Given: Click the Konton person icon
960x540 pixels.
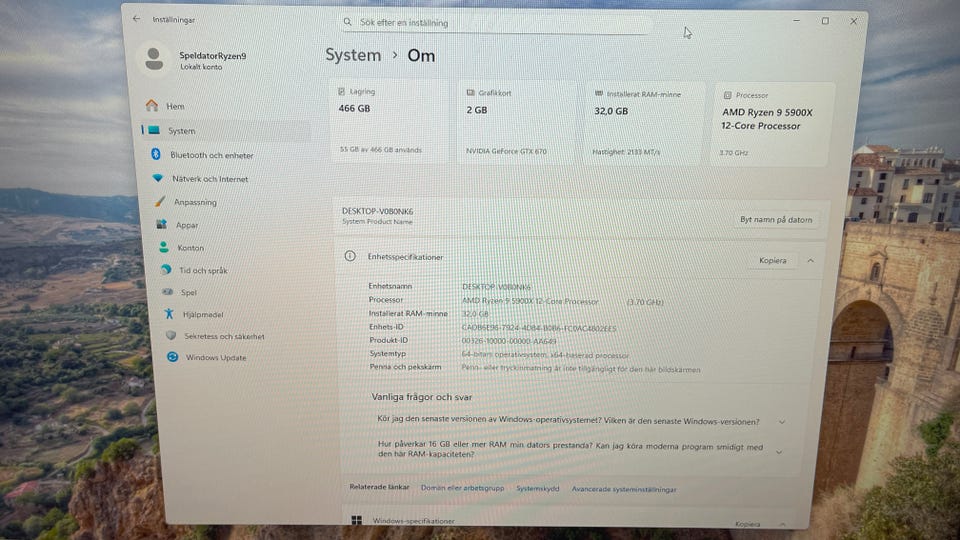Looking at the screenshot, I should [164, 247].
